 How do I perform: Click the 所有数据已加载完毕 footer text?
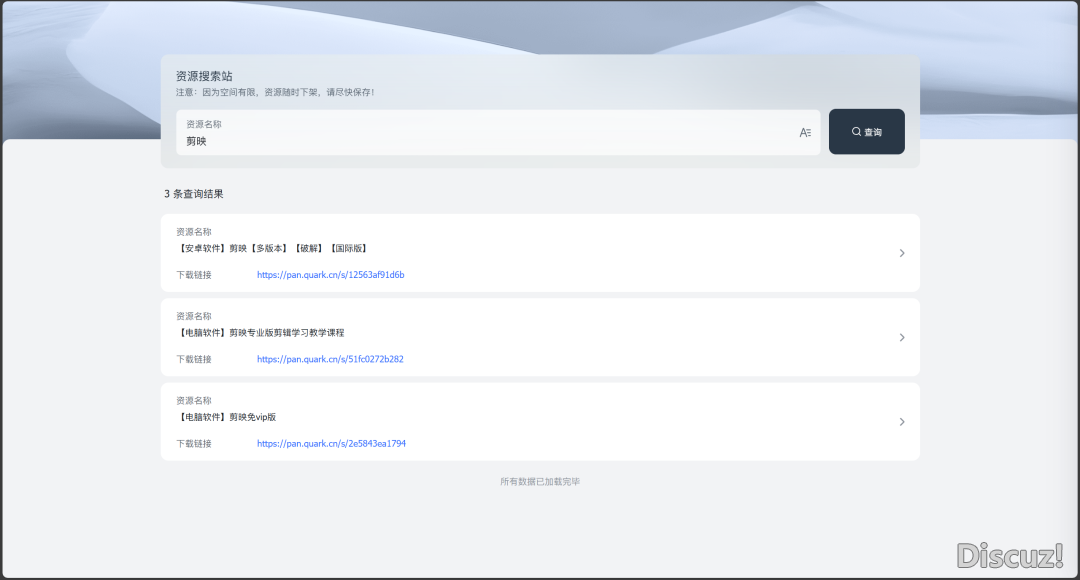point(540,481)
